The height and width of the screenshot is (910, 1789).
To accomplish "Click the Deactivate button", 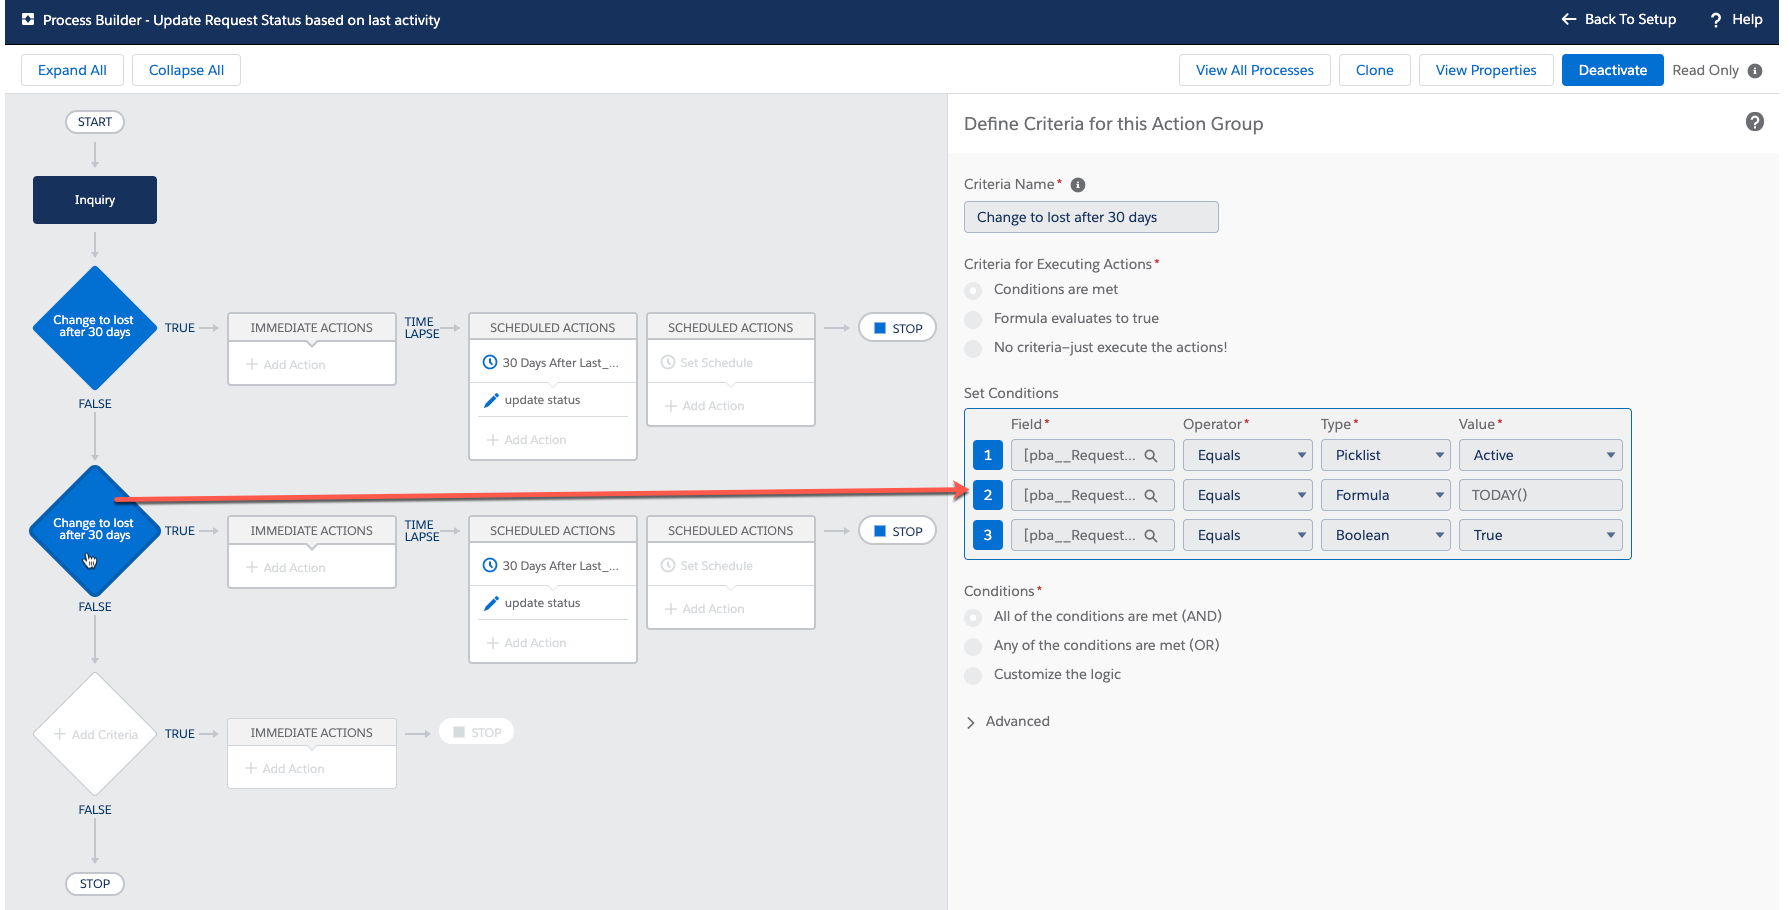I will click(1612, 70).
